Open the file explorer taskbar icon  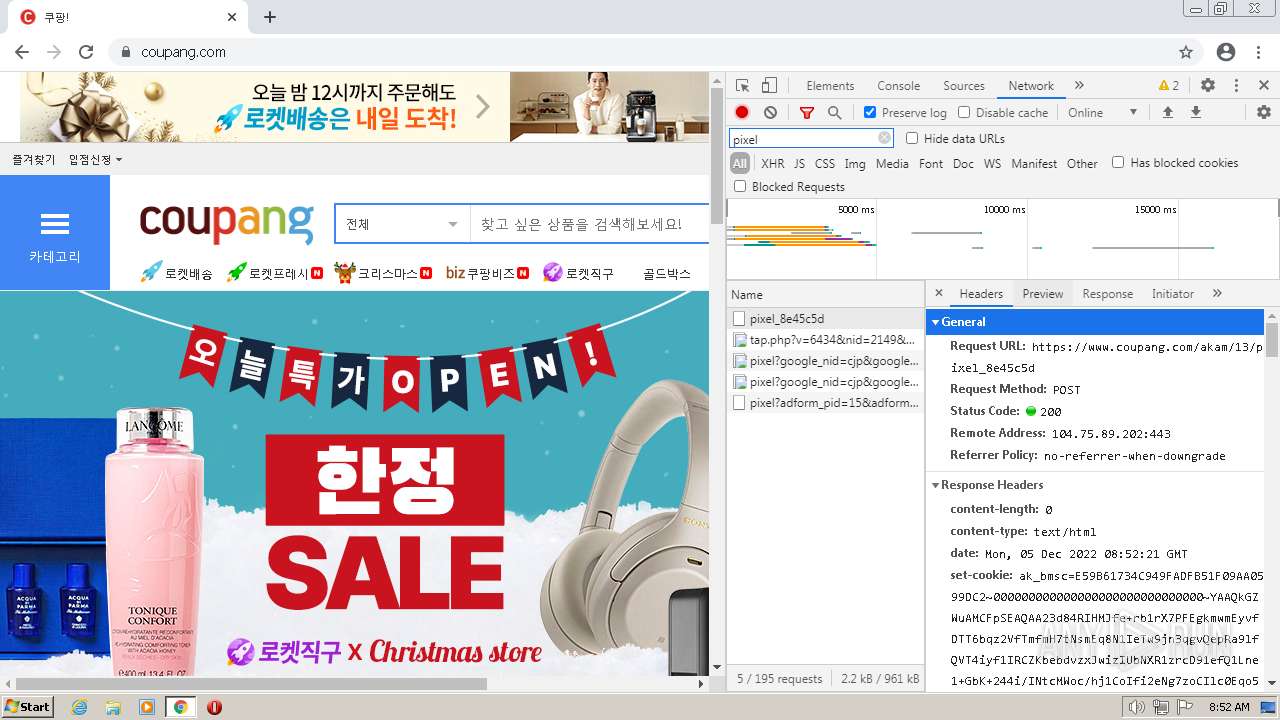113,707
